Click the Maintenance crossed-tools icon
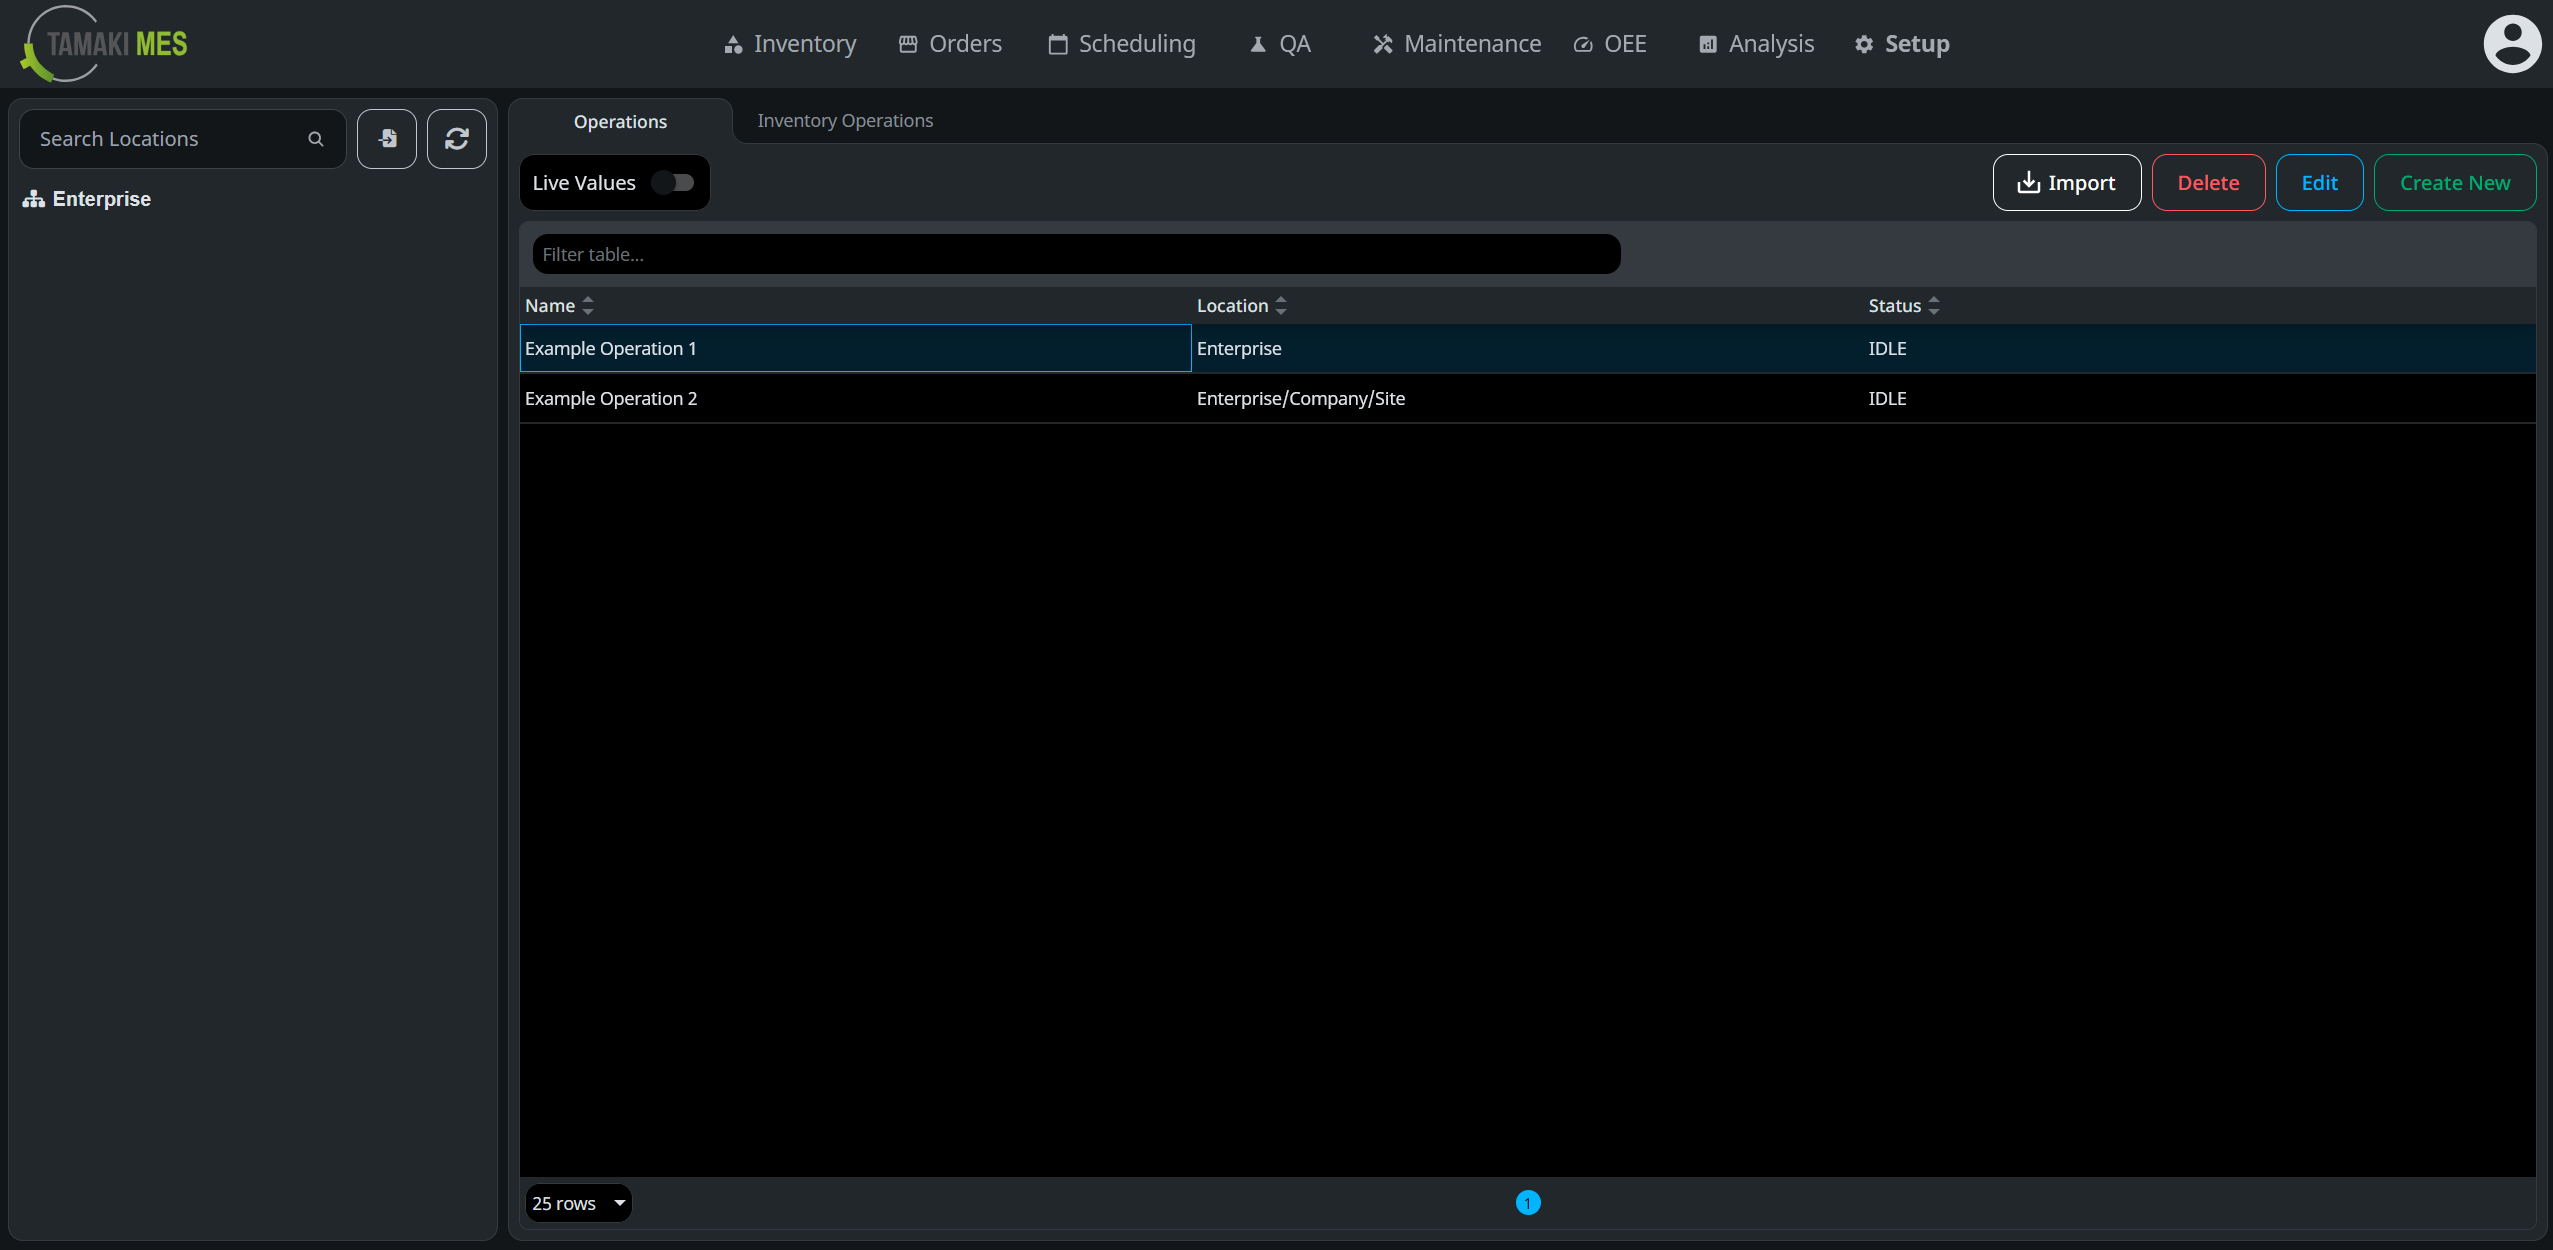This screenshot has width=2553, height=1250. click(1383, 43)
